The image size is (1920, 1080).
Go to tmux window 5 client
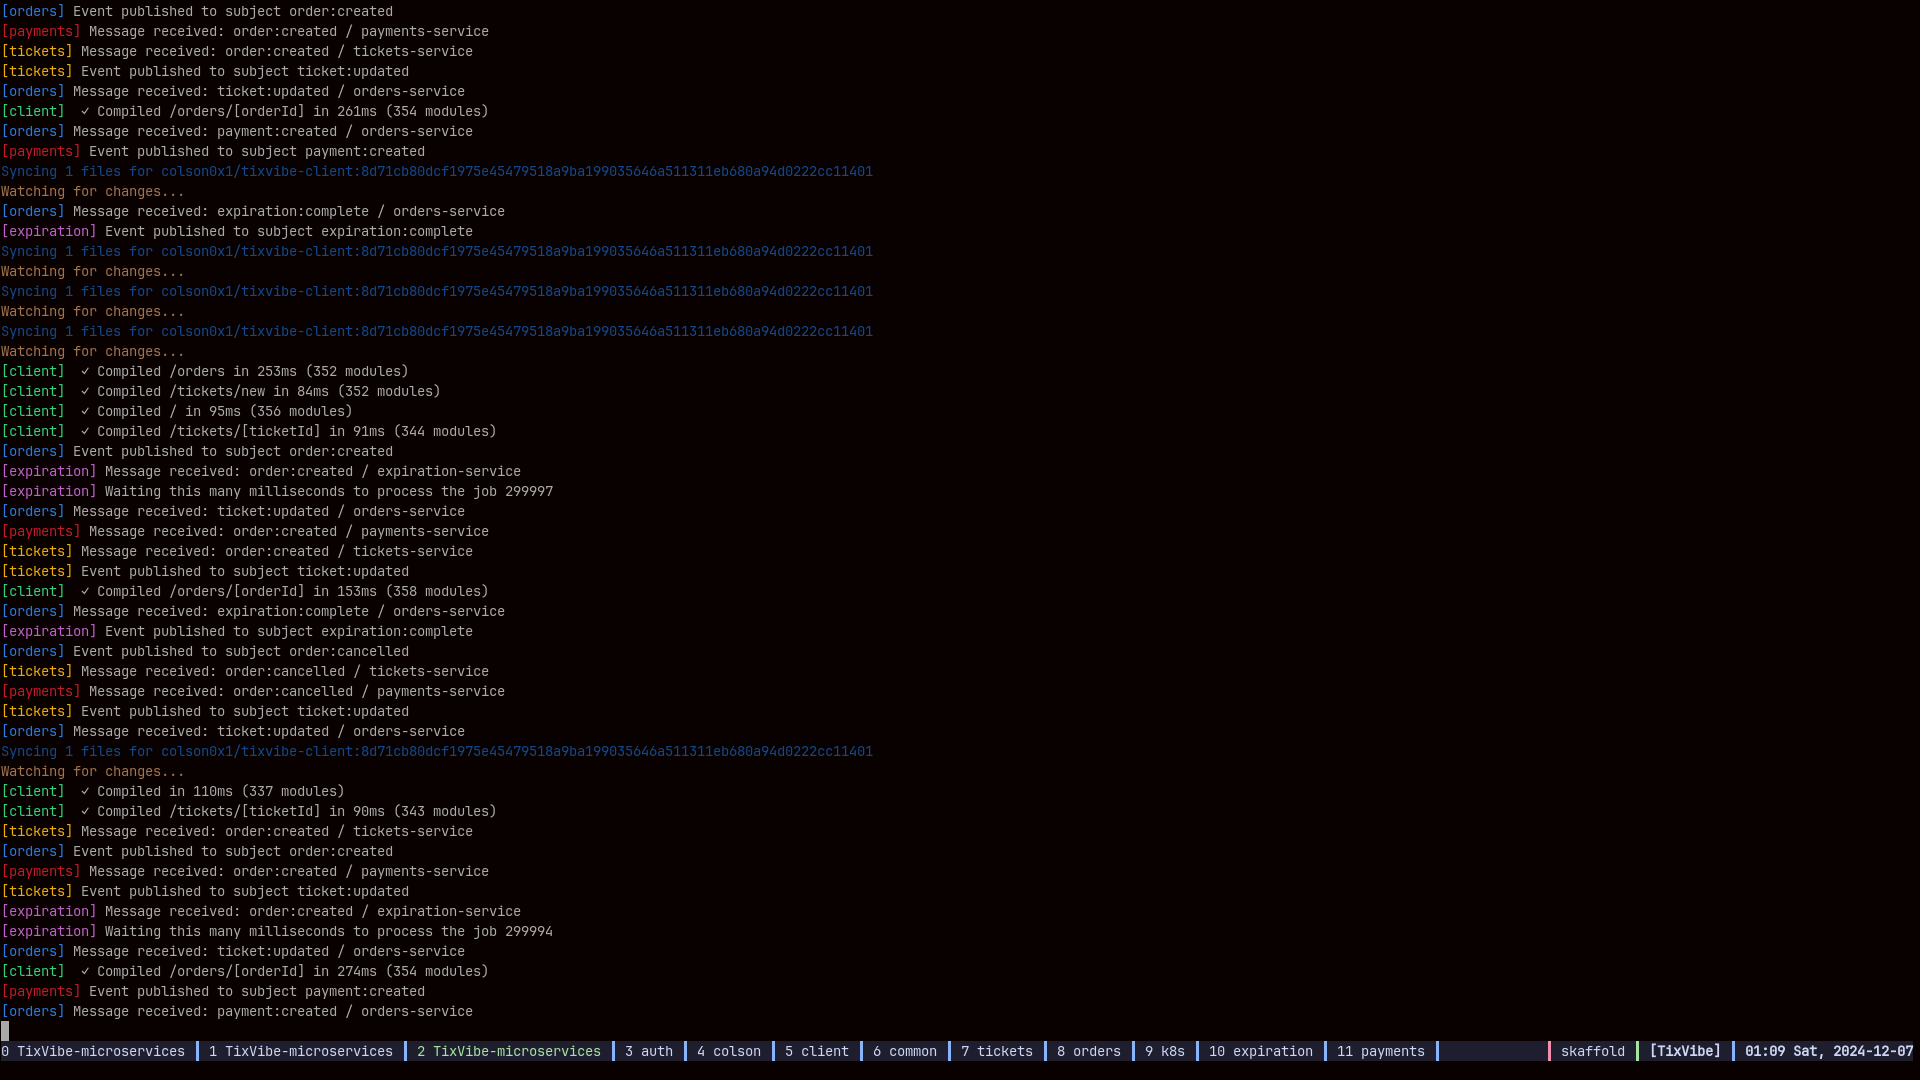click(x=817, y=1051)
